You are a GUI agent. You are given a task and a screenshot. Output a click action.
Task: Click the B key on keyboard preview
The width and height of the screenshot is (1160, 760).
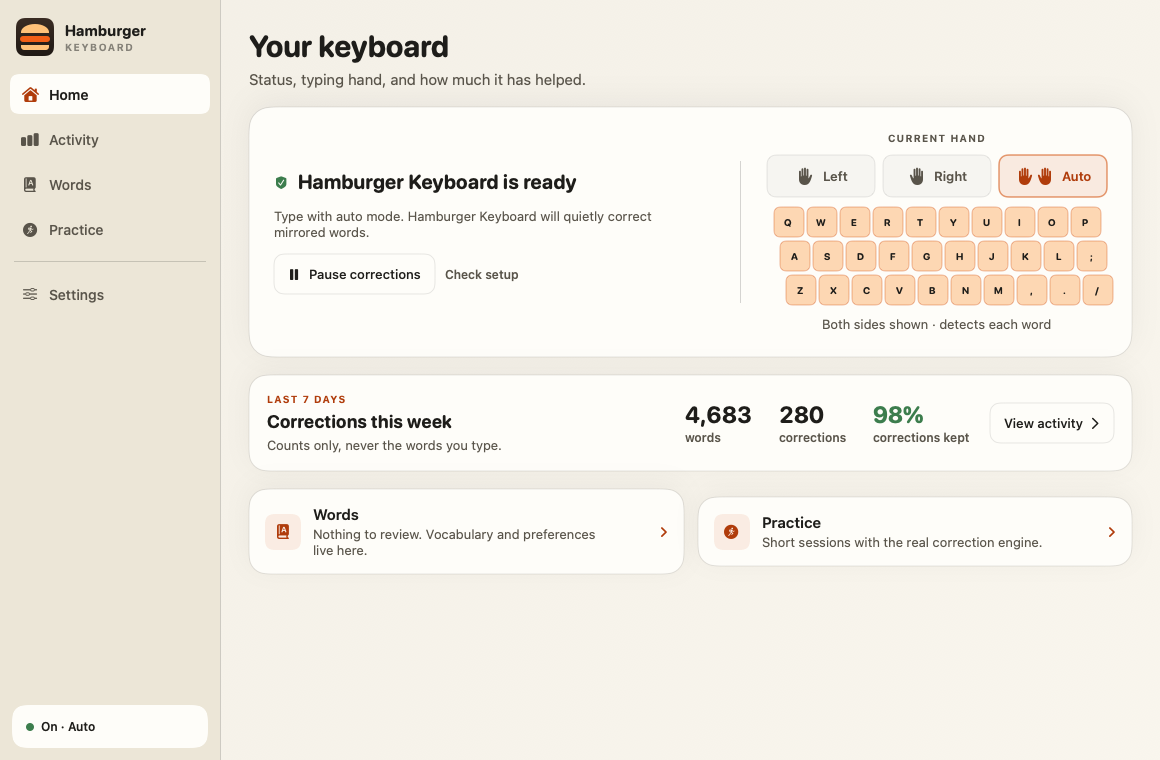coord(932,290)
